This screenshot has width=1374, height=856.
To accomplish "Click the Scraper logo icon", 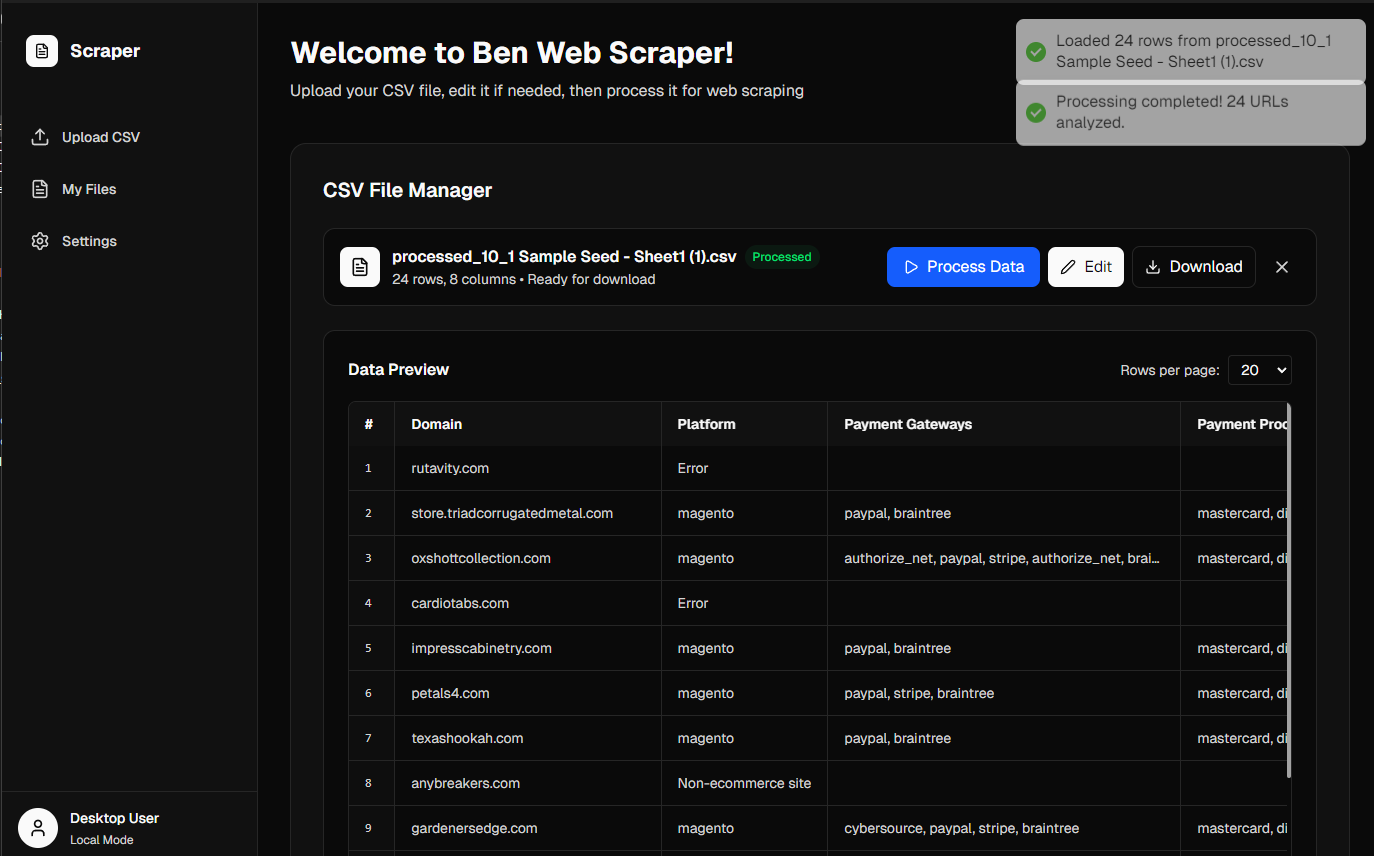I will coord(42,51).
